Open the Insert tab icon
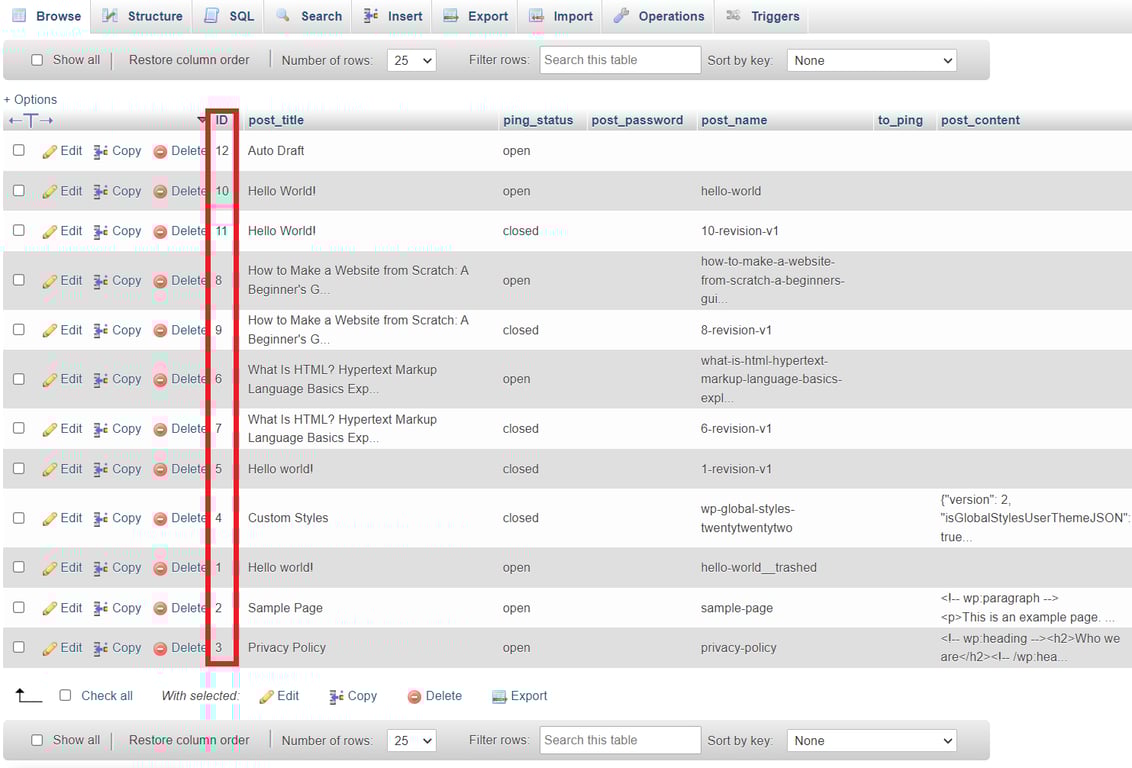The height and width of the screenshot is (768, 1132). point(370,16)
